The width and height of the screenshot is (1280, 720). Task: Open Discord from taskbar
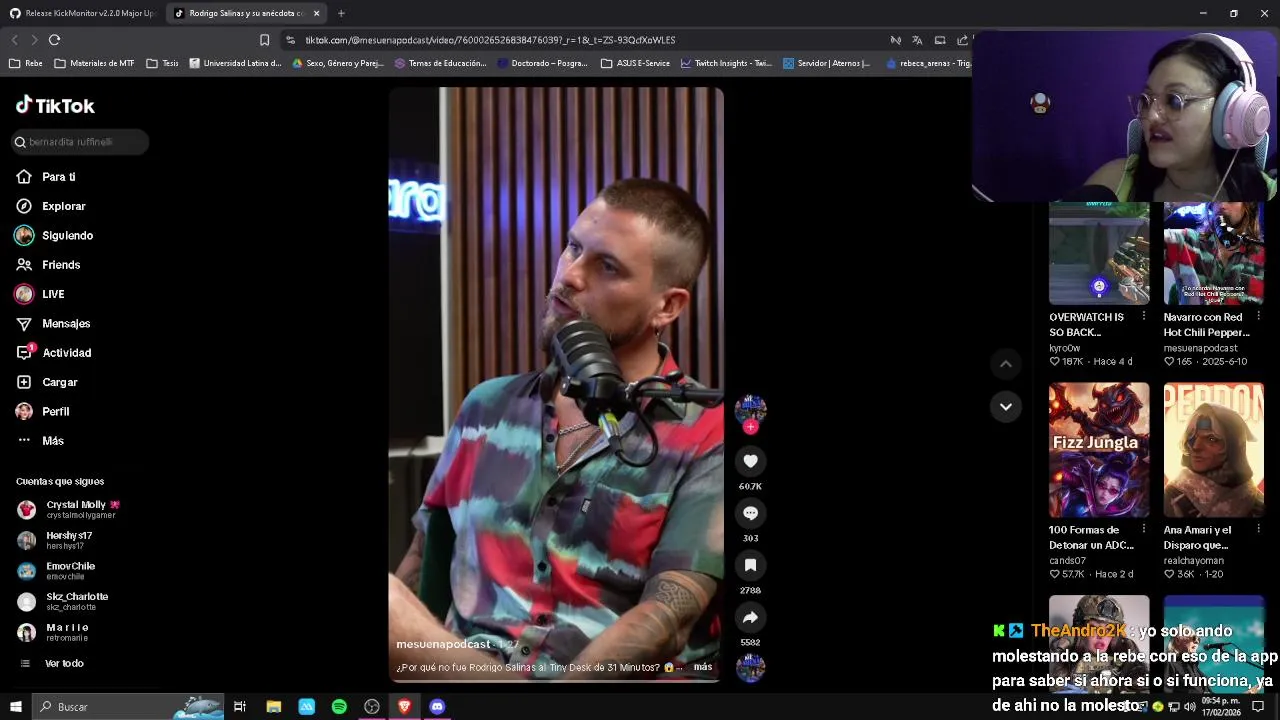coord(437,707)
